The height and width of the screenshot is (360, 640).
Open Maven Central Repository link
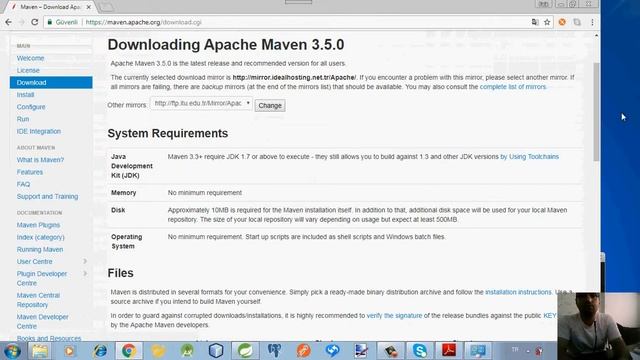pos(38,300)
